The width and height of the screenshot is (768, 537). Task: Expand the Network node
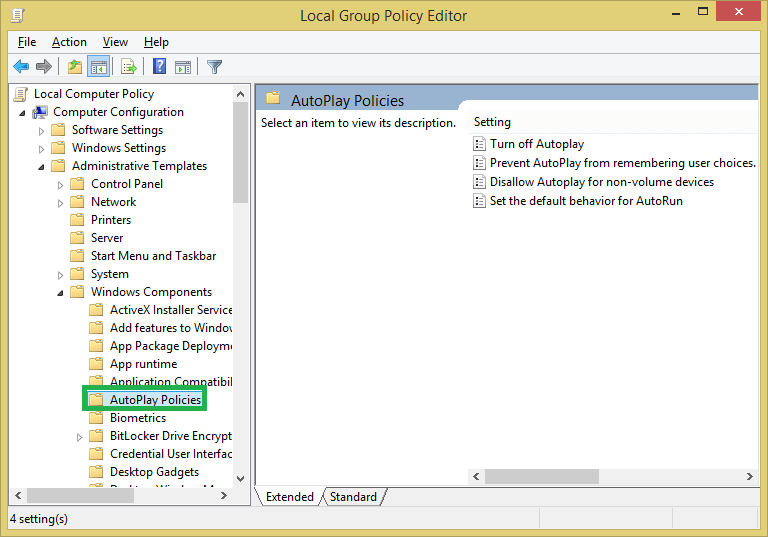click(x=60, y=203)
